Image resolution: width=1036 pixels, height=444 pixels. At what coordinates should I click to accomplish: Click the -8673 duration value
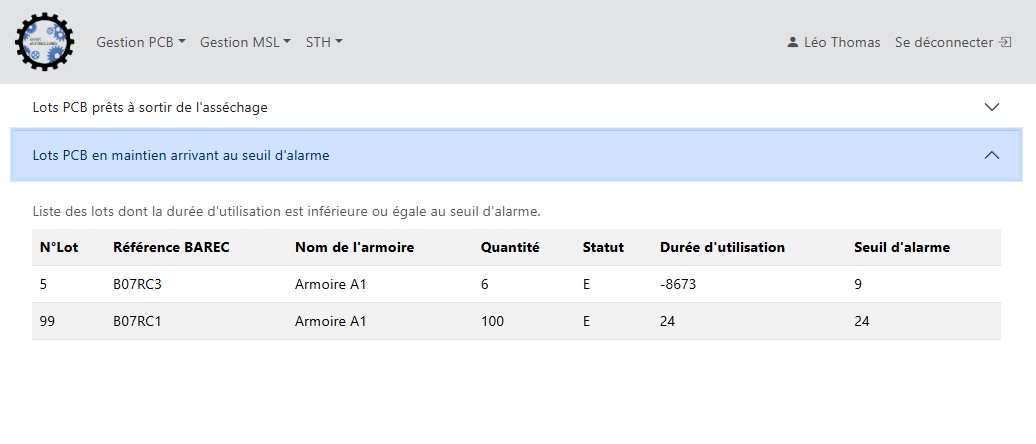pyautogui.click(x=677, y=284)
